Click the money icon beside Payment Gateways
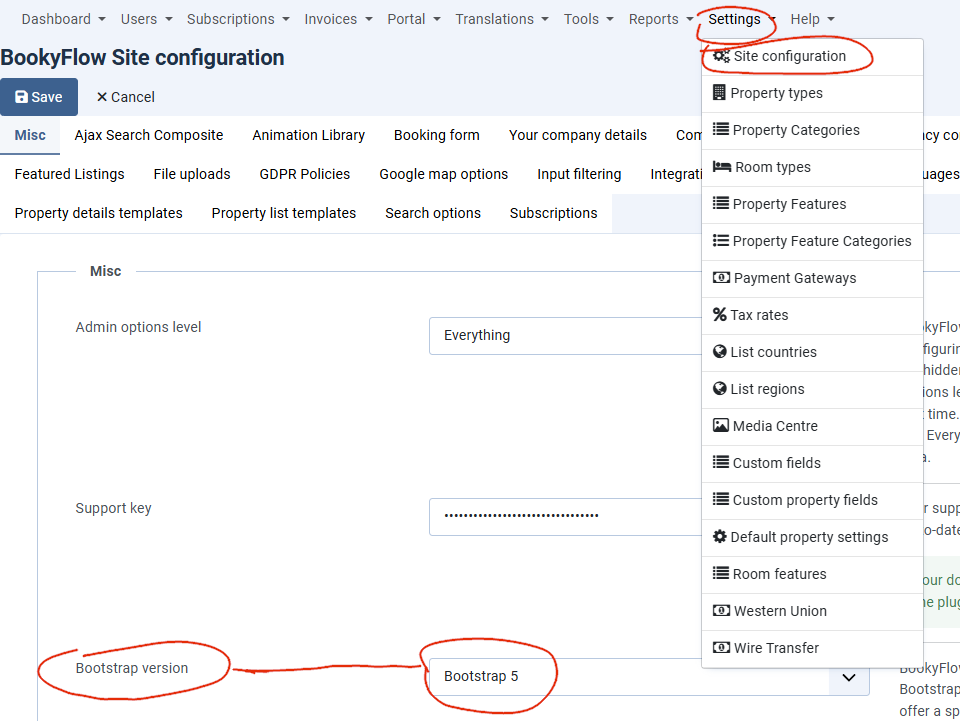 click(721, 277)
